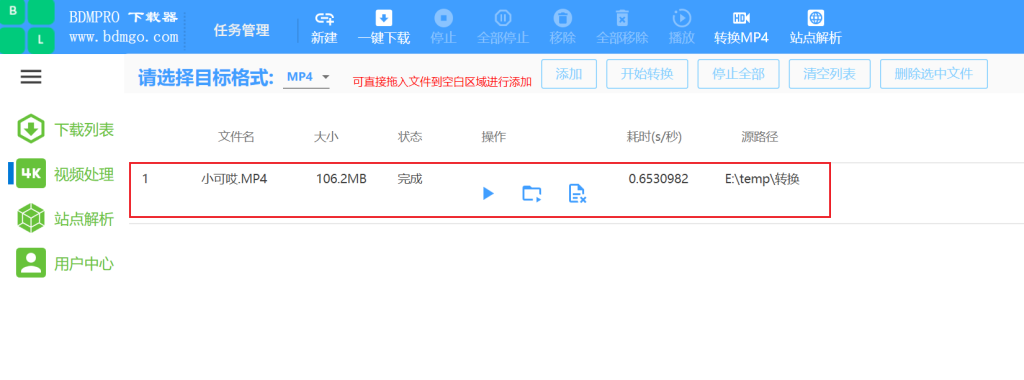Click the 文件名 column header
The image size is (1024, 380).
coord(236,137)
